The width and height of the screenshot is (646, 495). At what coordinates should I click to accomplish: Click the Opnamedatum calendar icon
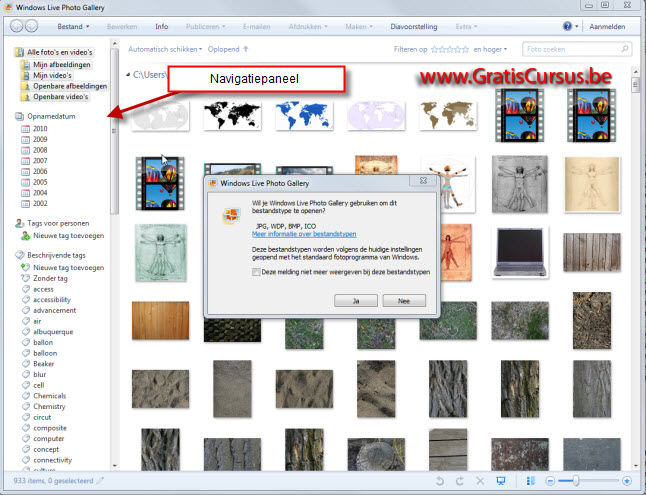click(x=19, y=116)
